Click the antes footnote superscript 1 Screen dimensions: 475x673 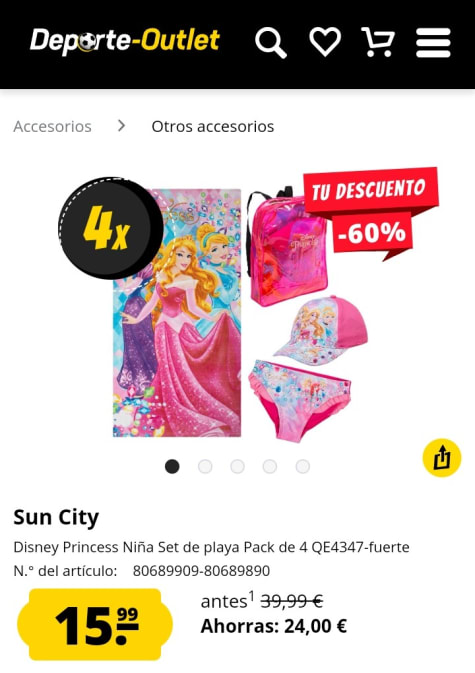pos(252,596)
